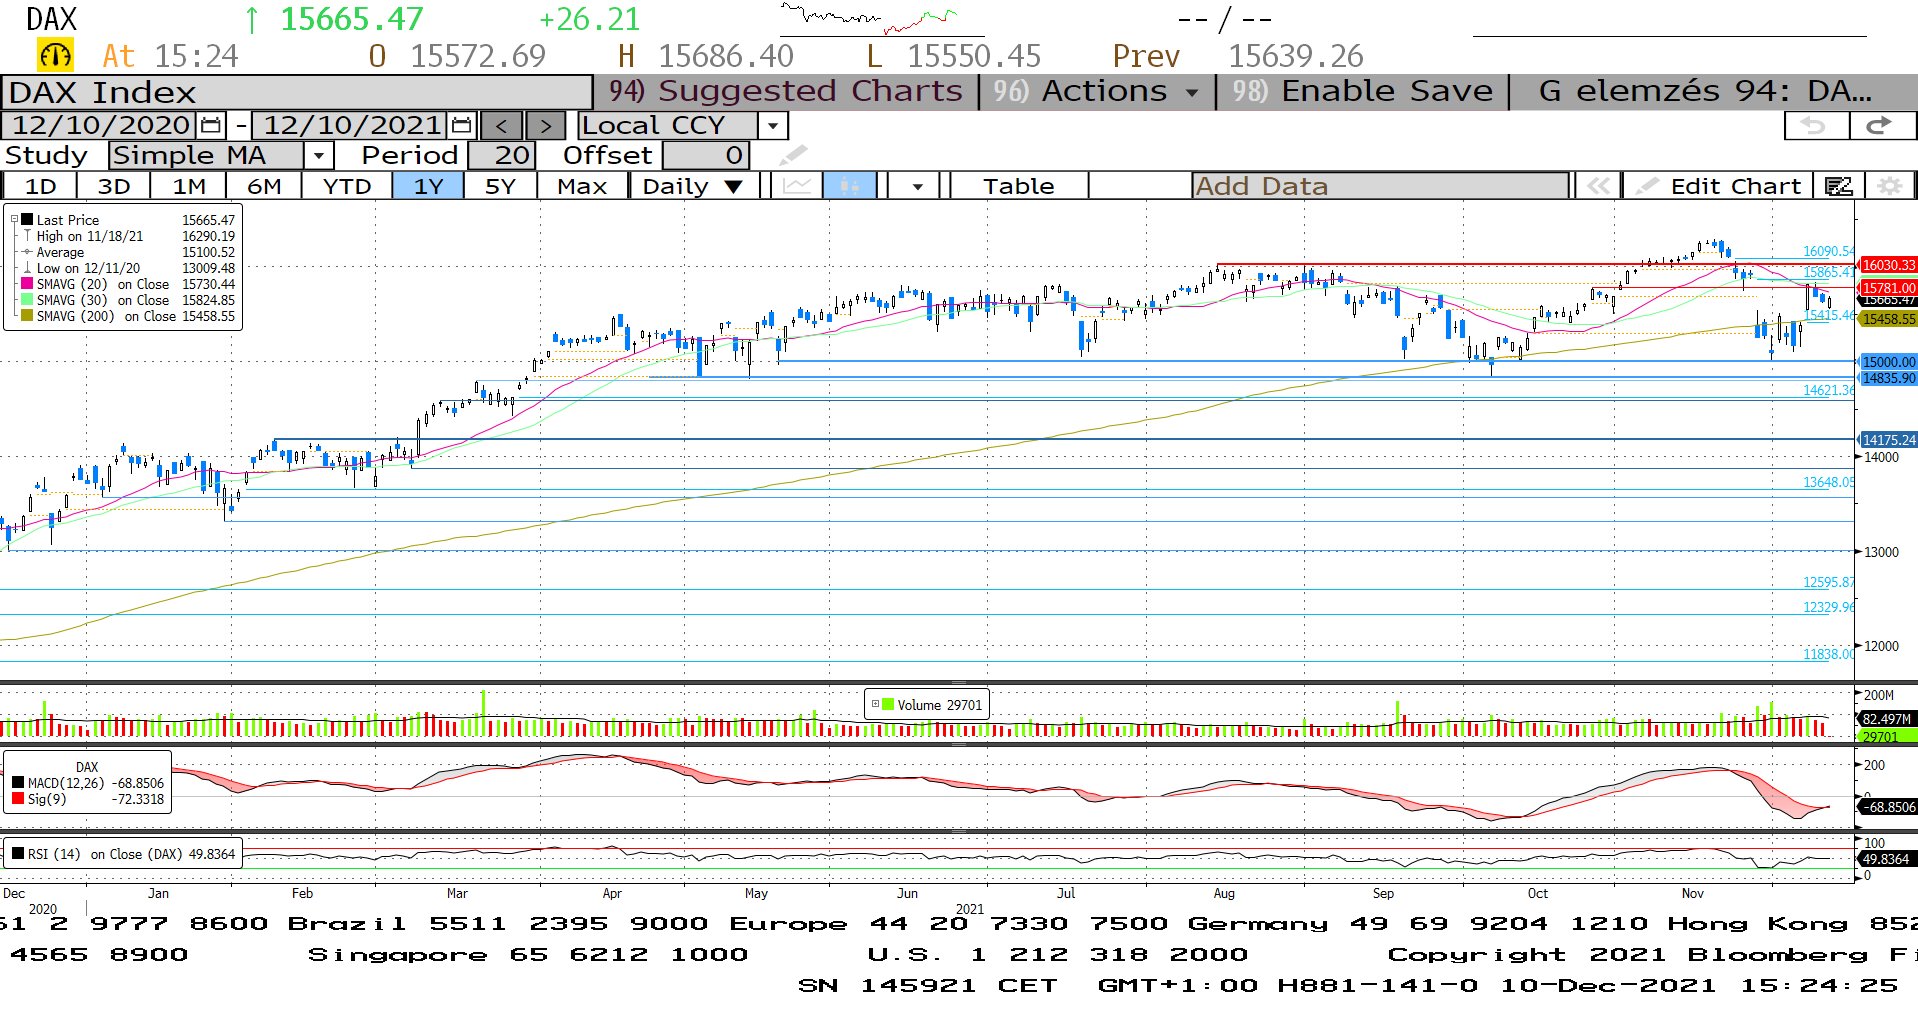
Task: Click the DAX Index security field
Action: 297,92
